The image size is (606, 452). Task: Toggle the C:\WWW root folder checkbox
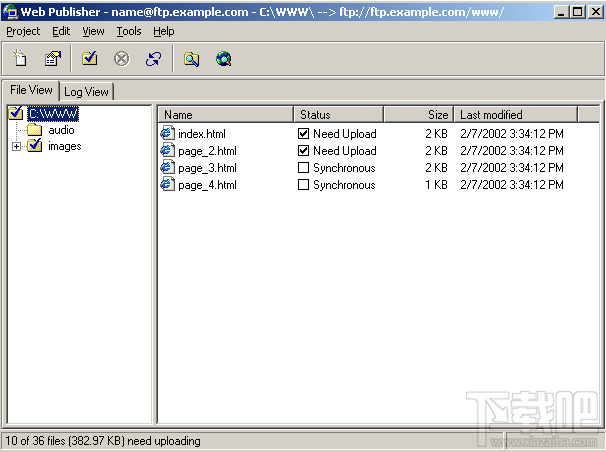[15, 113]
